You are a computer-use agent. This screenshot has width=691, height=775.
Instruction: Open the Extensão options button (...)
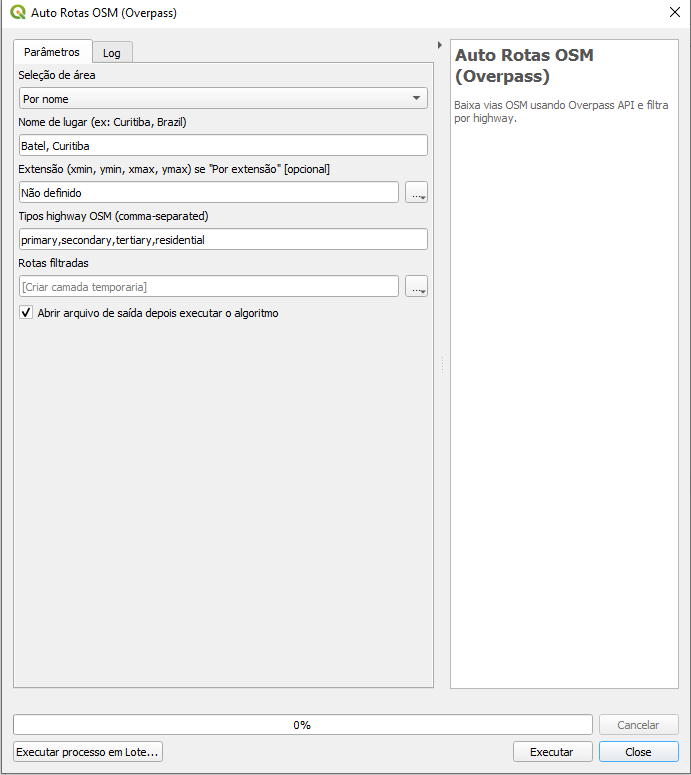pyautogui.click(x=416, y=193)
